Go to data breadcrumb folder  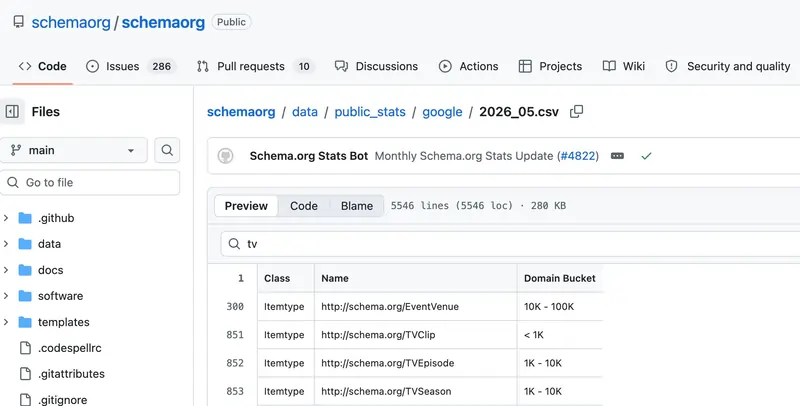tap(305, 112)
